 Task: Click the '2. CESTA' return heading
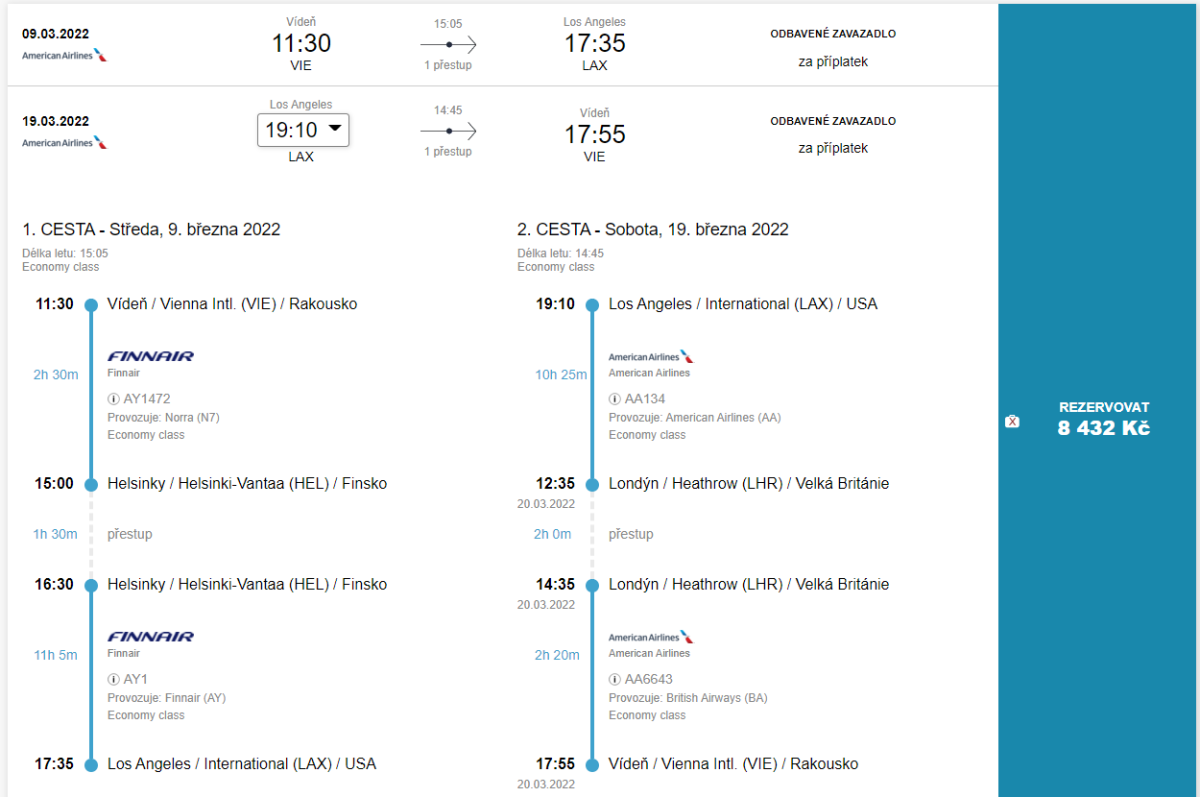click(x=652, y=230)
